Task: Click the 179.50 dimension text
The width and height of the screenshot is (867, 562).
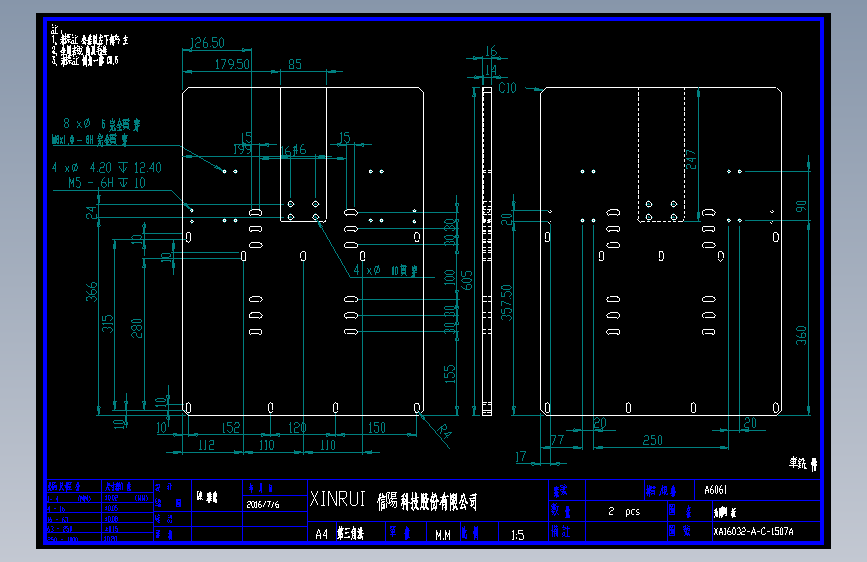Action: point(232,64)
